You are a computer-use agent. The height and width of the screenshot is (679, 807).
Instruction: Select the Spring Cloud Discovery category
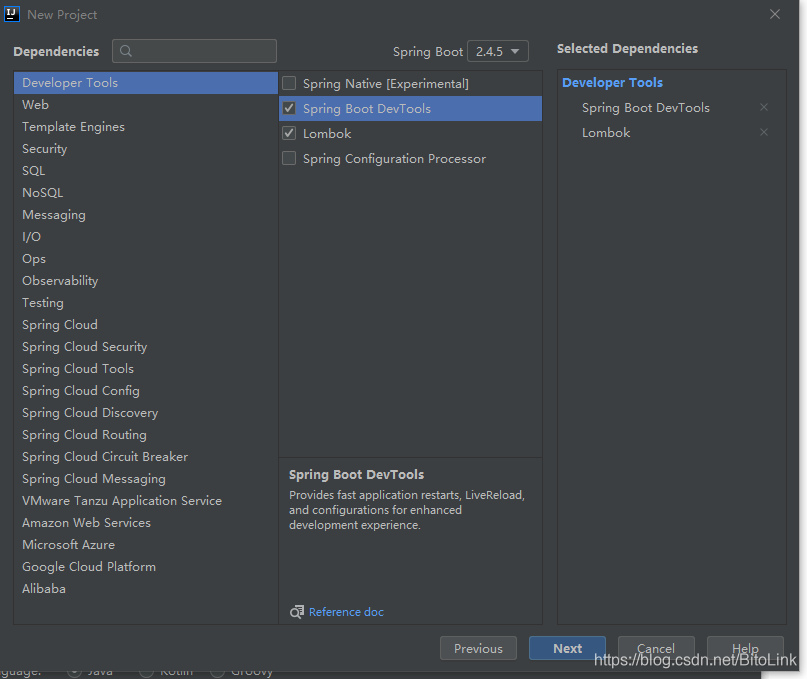(x=146, y=413)
